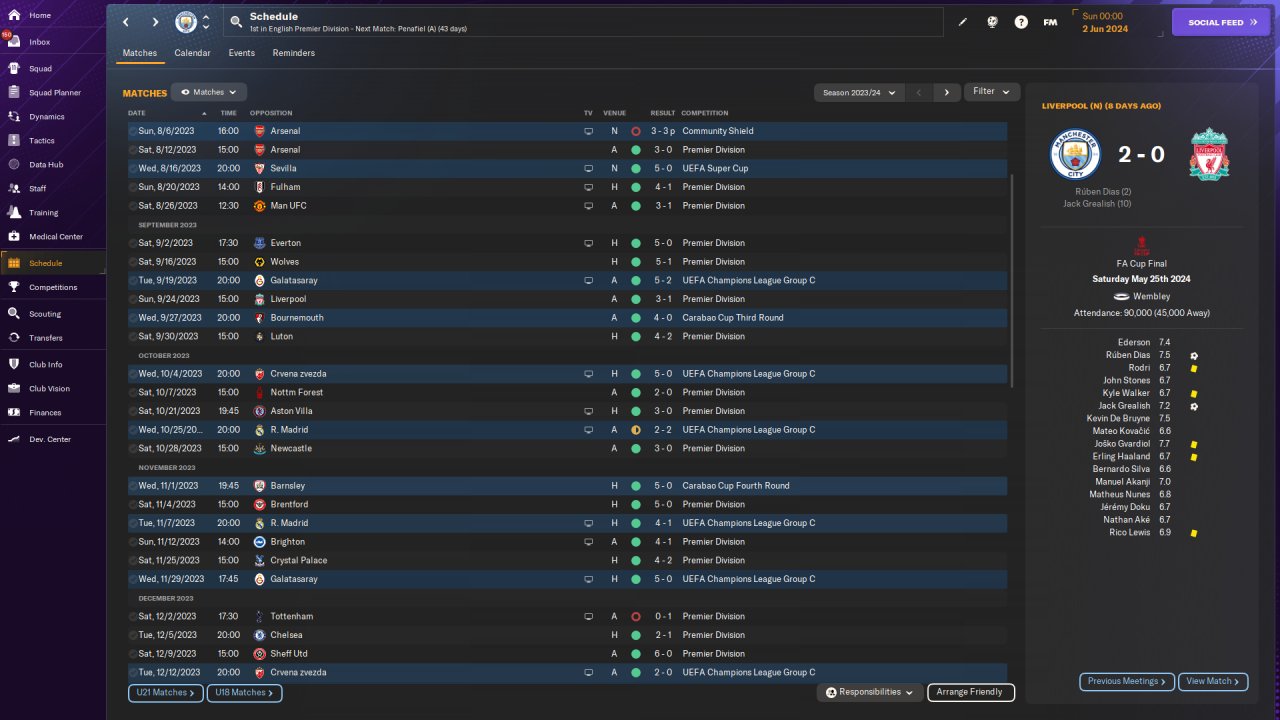Click the FM logo button

pos(1050,22)
